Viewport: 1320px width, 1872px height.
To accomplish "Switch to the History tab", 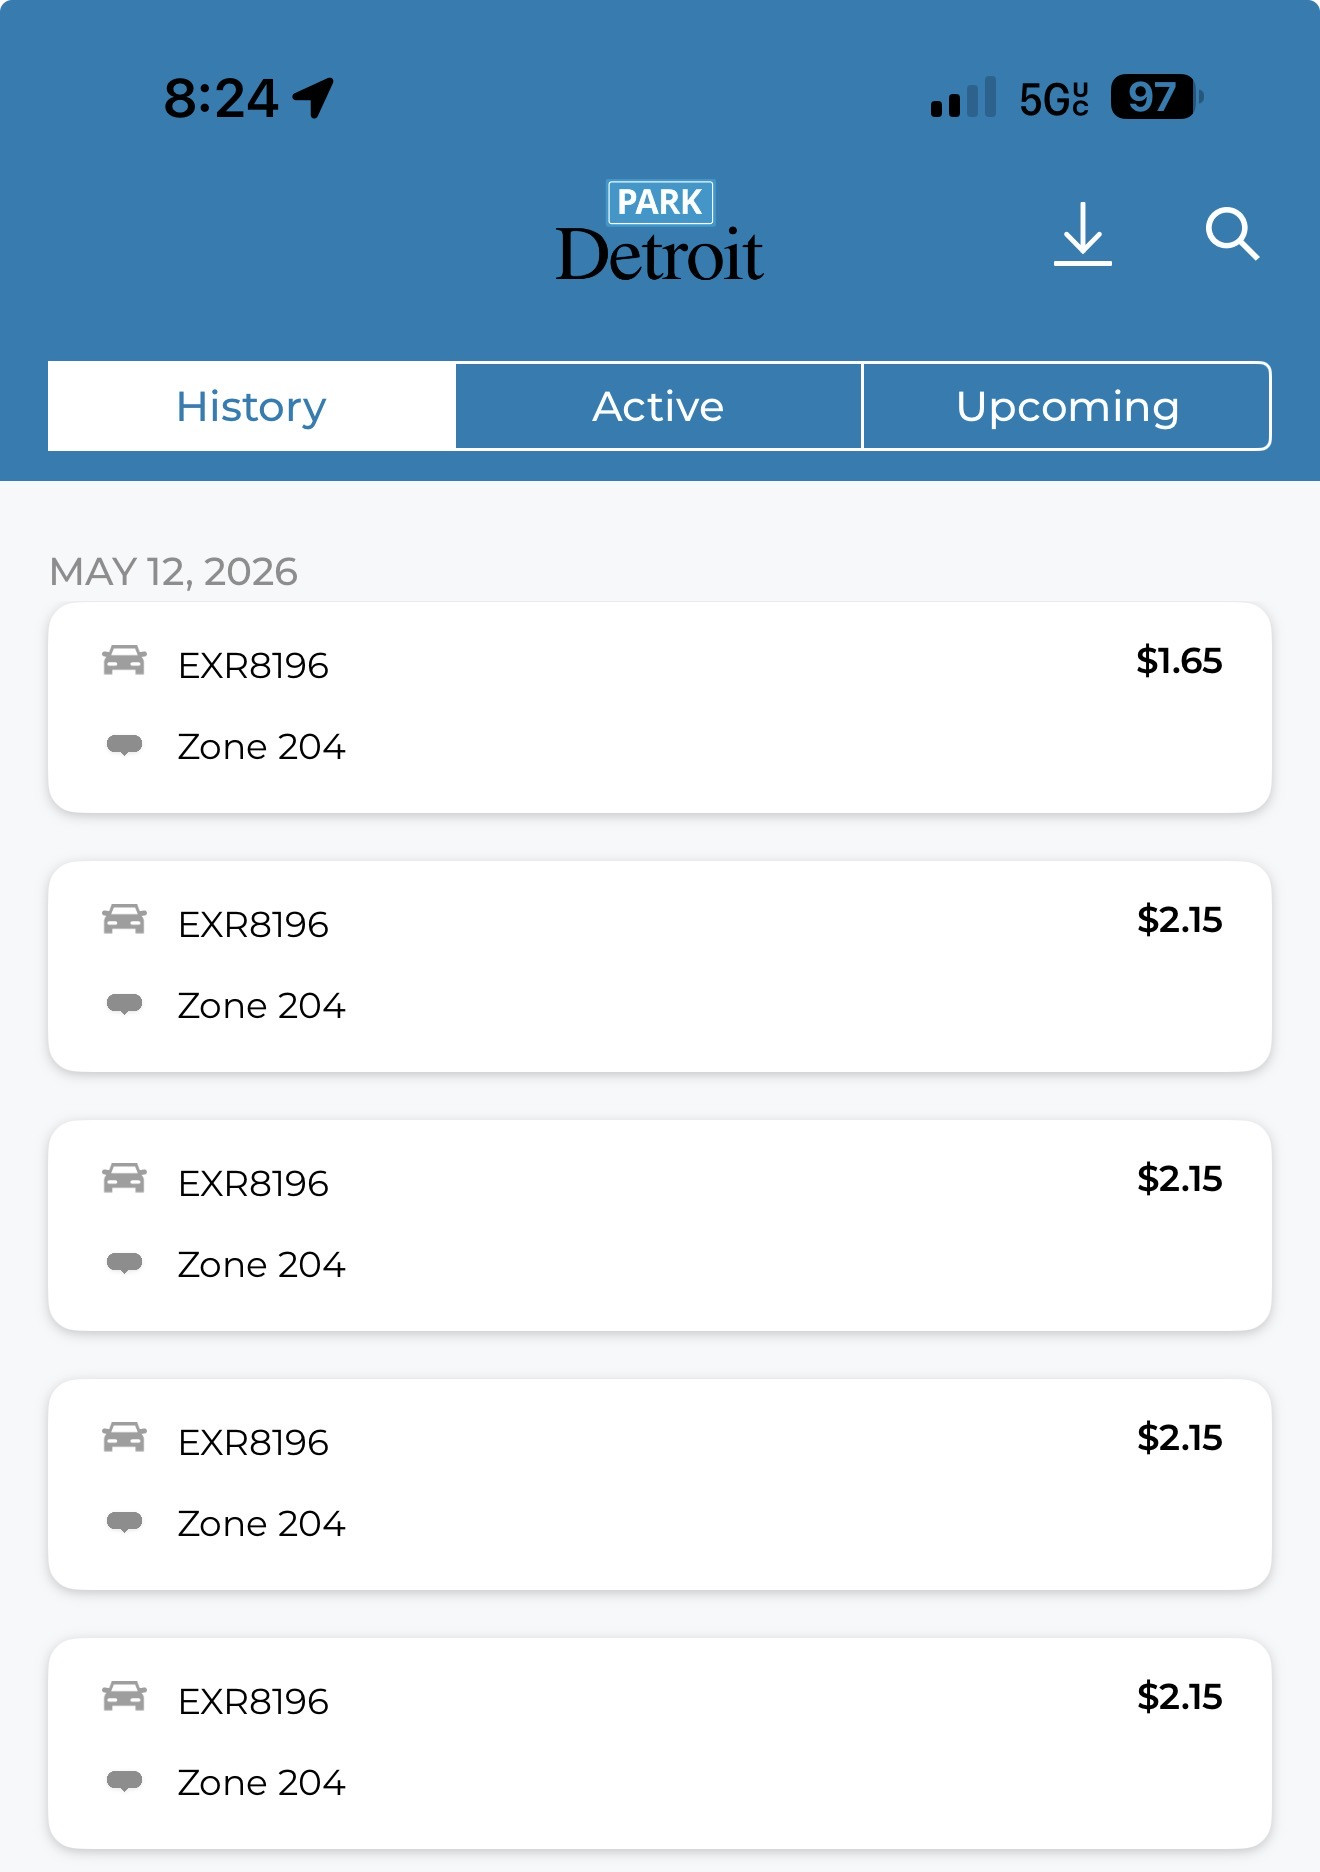I will (x=252, y=406).
